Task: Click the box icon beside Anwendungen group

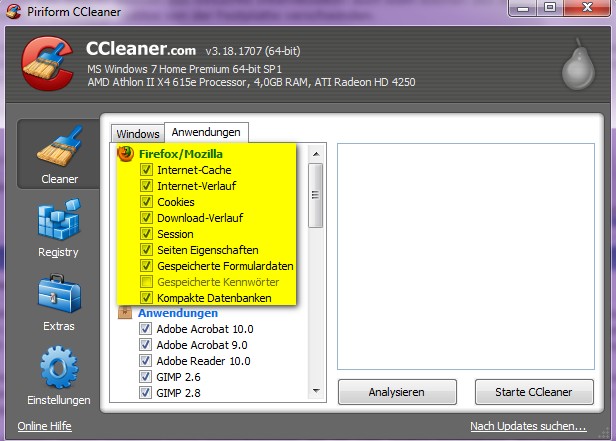Action: [125, 313]
